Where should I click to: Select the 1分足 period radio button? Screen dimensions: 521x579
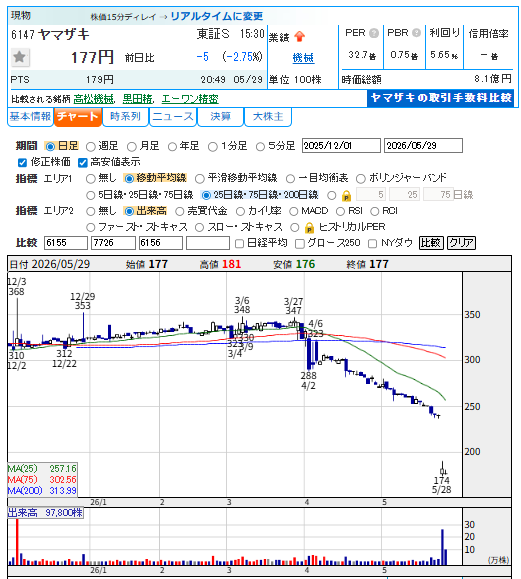212,147
